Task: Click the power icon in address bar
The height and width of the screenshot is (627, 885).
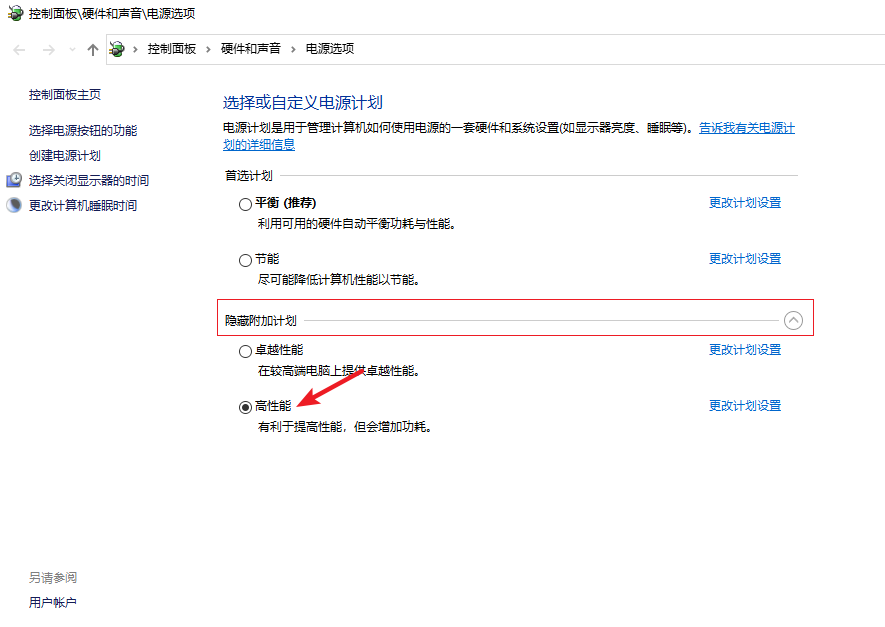Action: [118, 49]
